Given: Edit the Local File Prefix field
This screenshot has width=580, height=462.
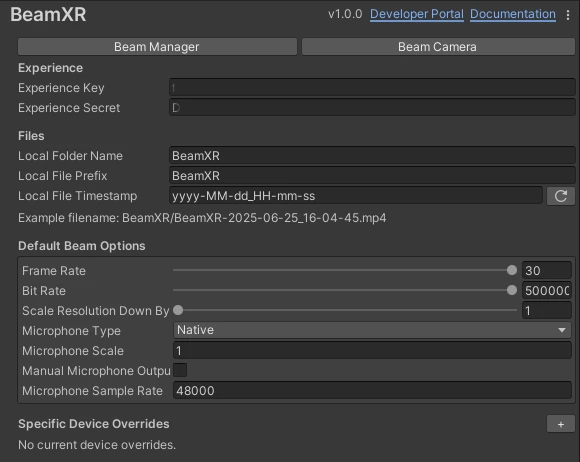Looking at the screenshot, I should click(372, 176).
